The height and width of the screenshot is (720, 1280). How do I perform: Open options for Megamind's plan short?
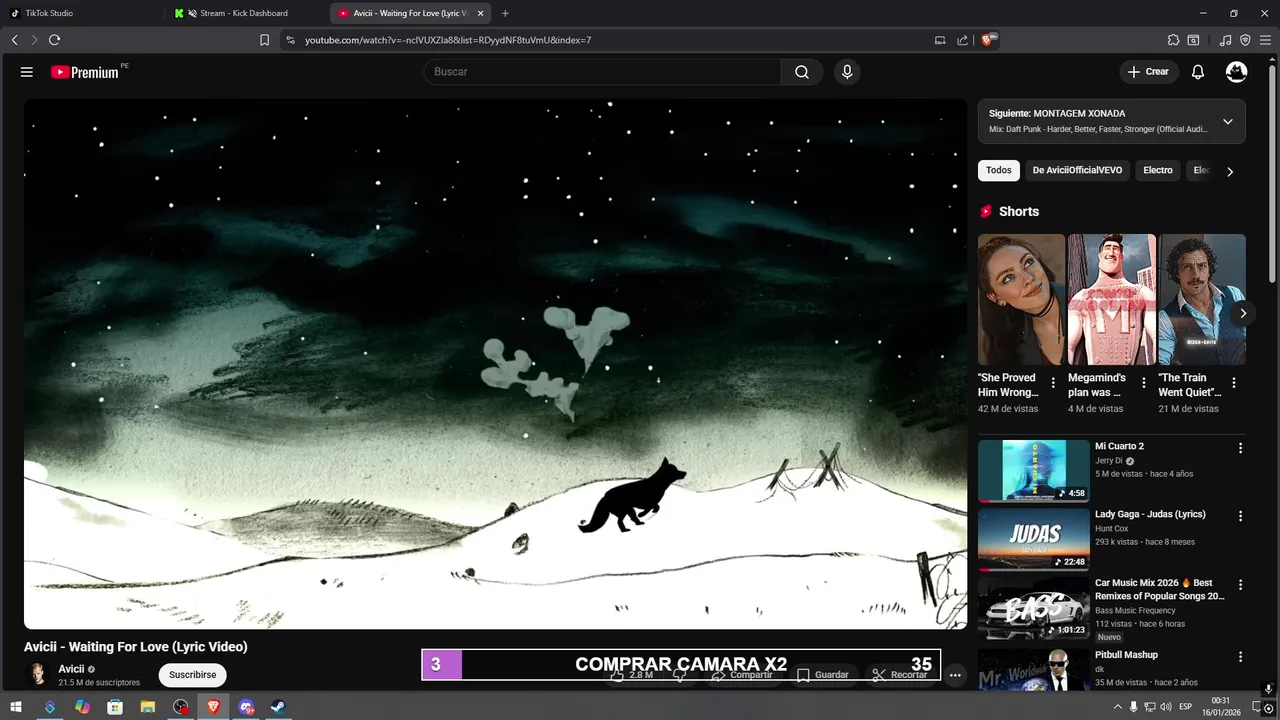pos(1143,382)
